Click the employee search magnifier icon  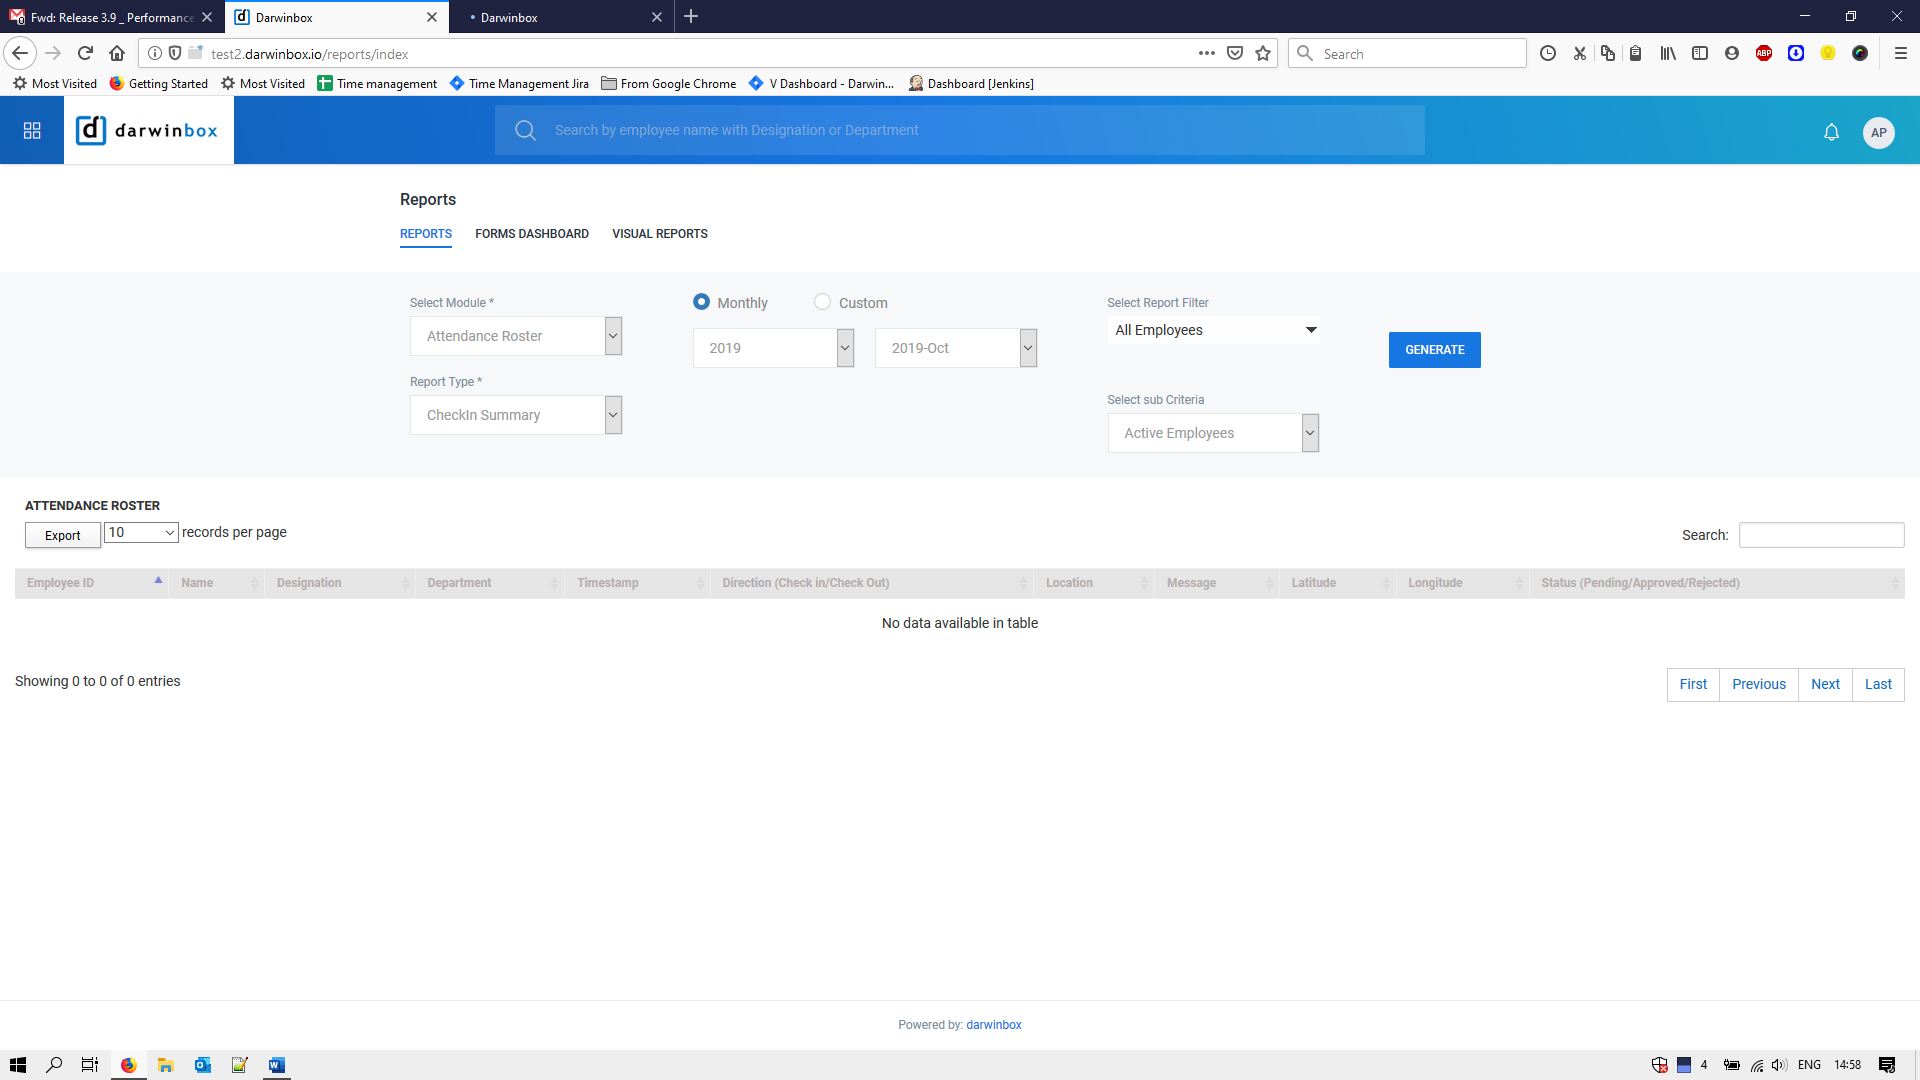point(525,130)
